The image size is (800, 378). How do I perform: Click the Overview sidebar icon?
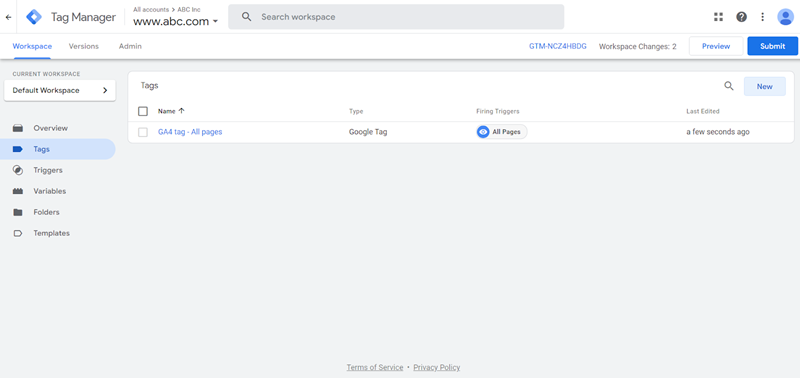[x=18, y=128]
